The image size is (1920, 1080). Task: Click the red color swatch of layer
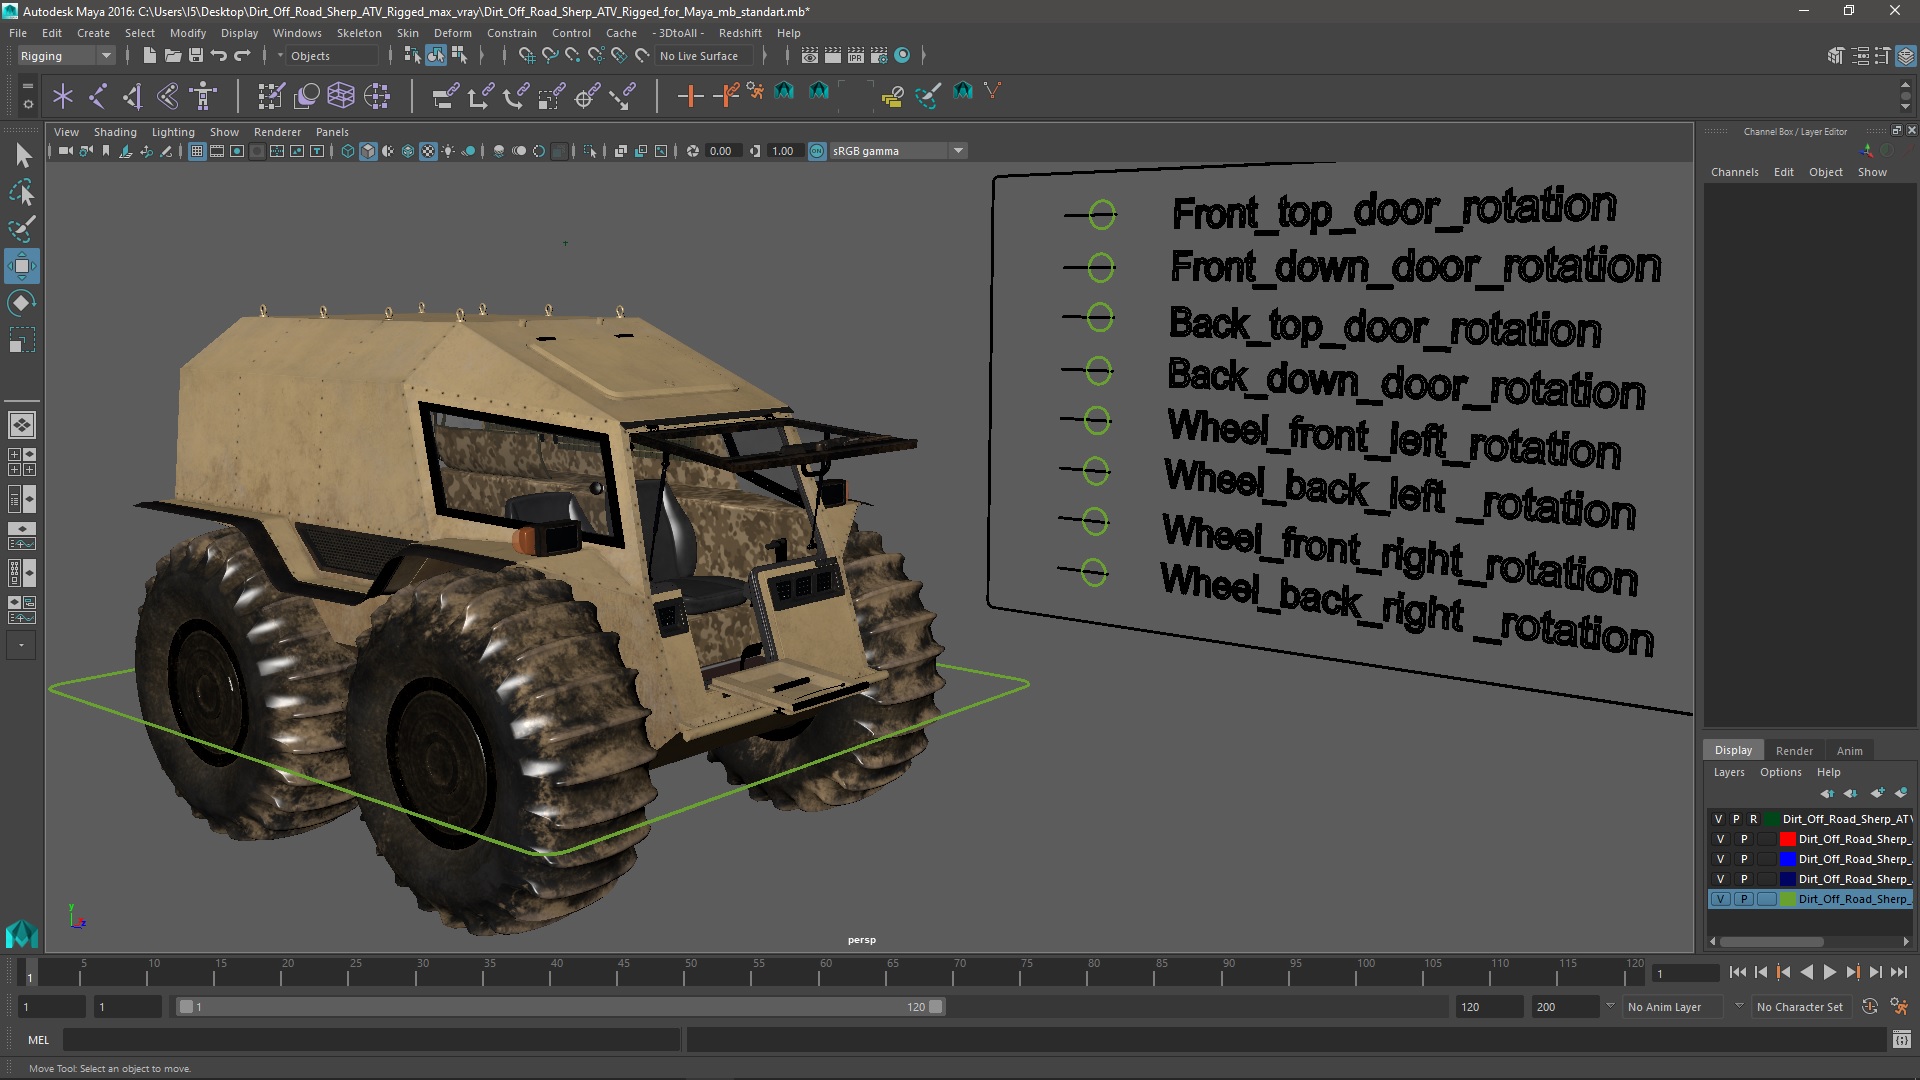pos(1787,839)
